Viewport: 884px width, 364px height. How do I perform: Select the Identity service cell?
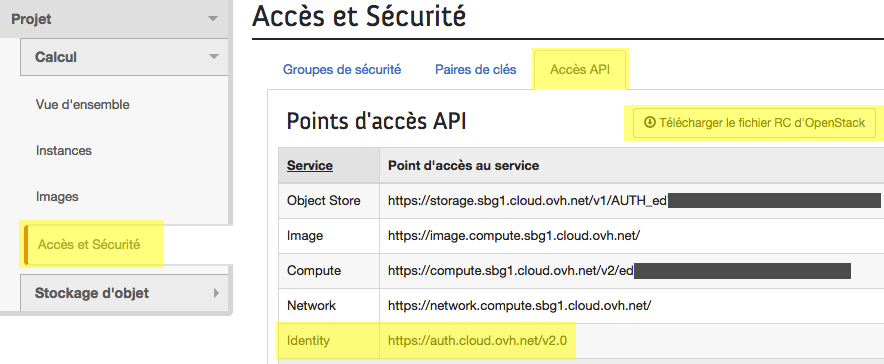tap(329, 340)
